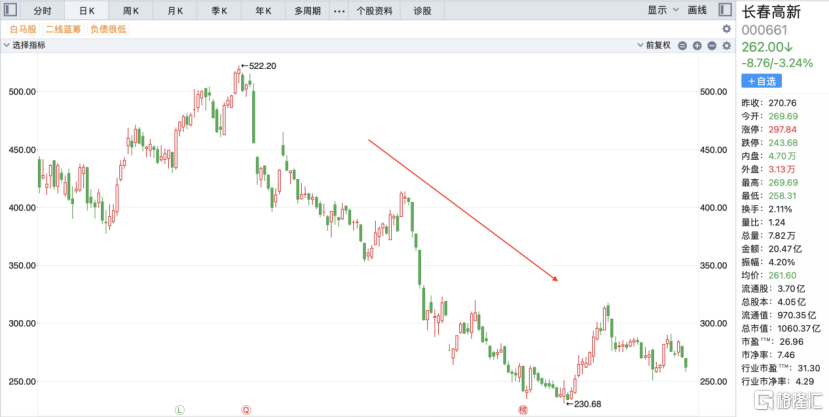This screenshot has height=417, width=829.
Task: Click the red Q marker on timeline
Action: click(246, 409)
